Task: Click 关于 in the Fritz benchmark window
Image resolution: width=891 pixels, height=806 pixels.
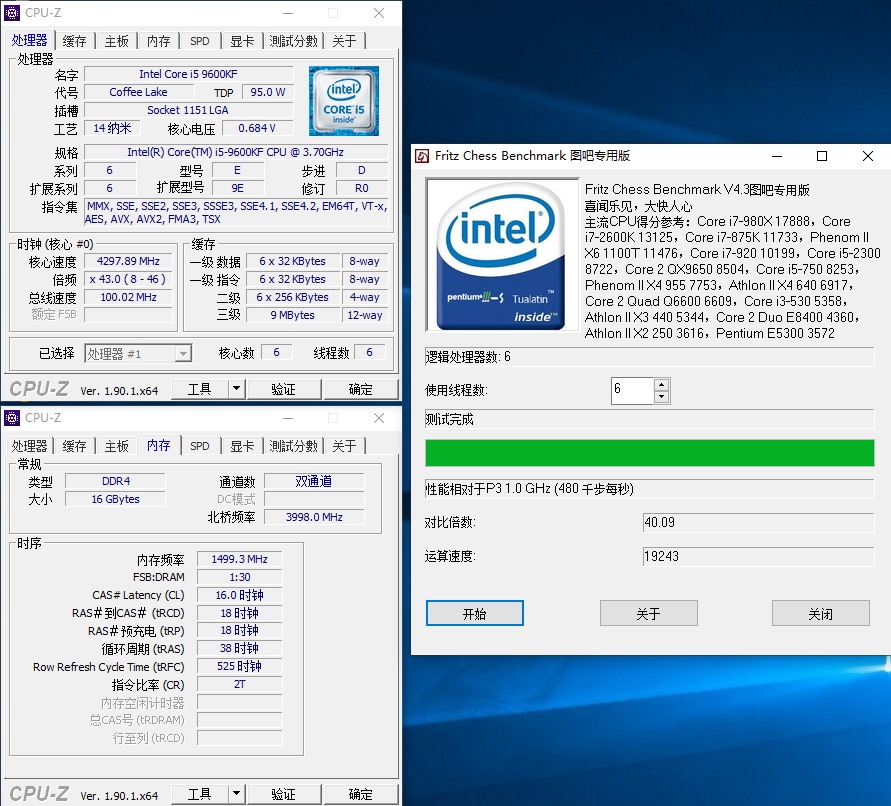Action: [648, 613]
